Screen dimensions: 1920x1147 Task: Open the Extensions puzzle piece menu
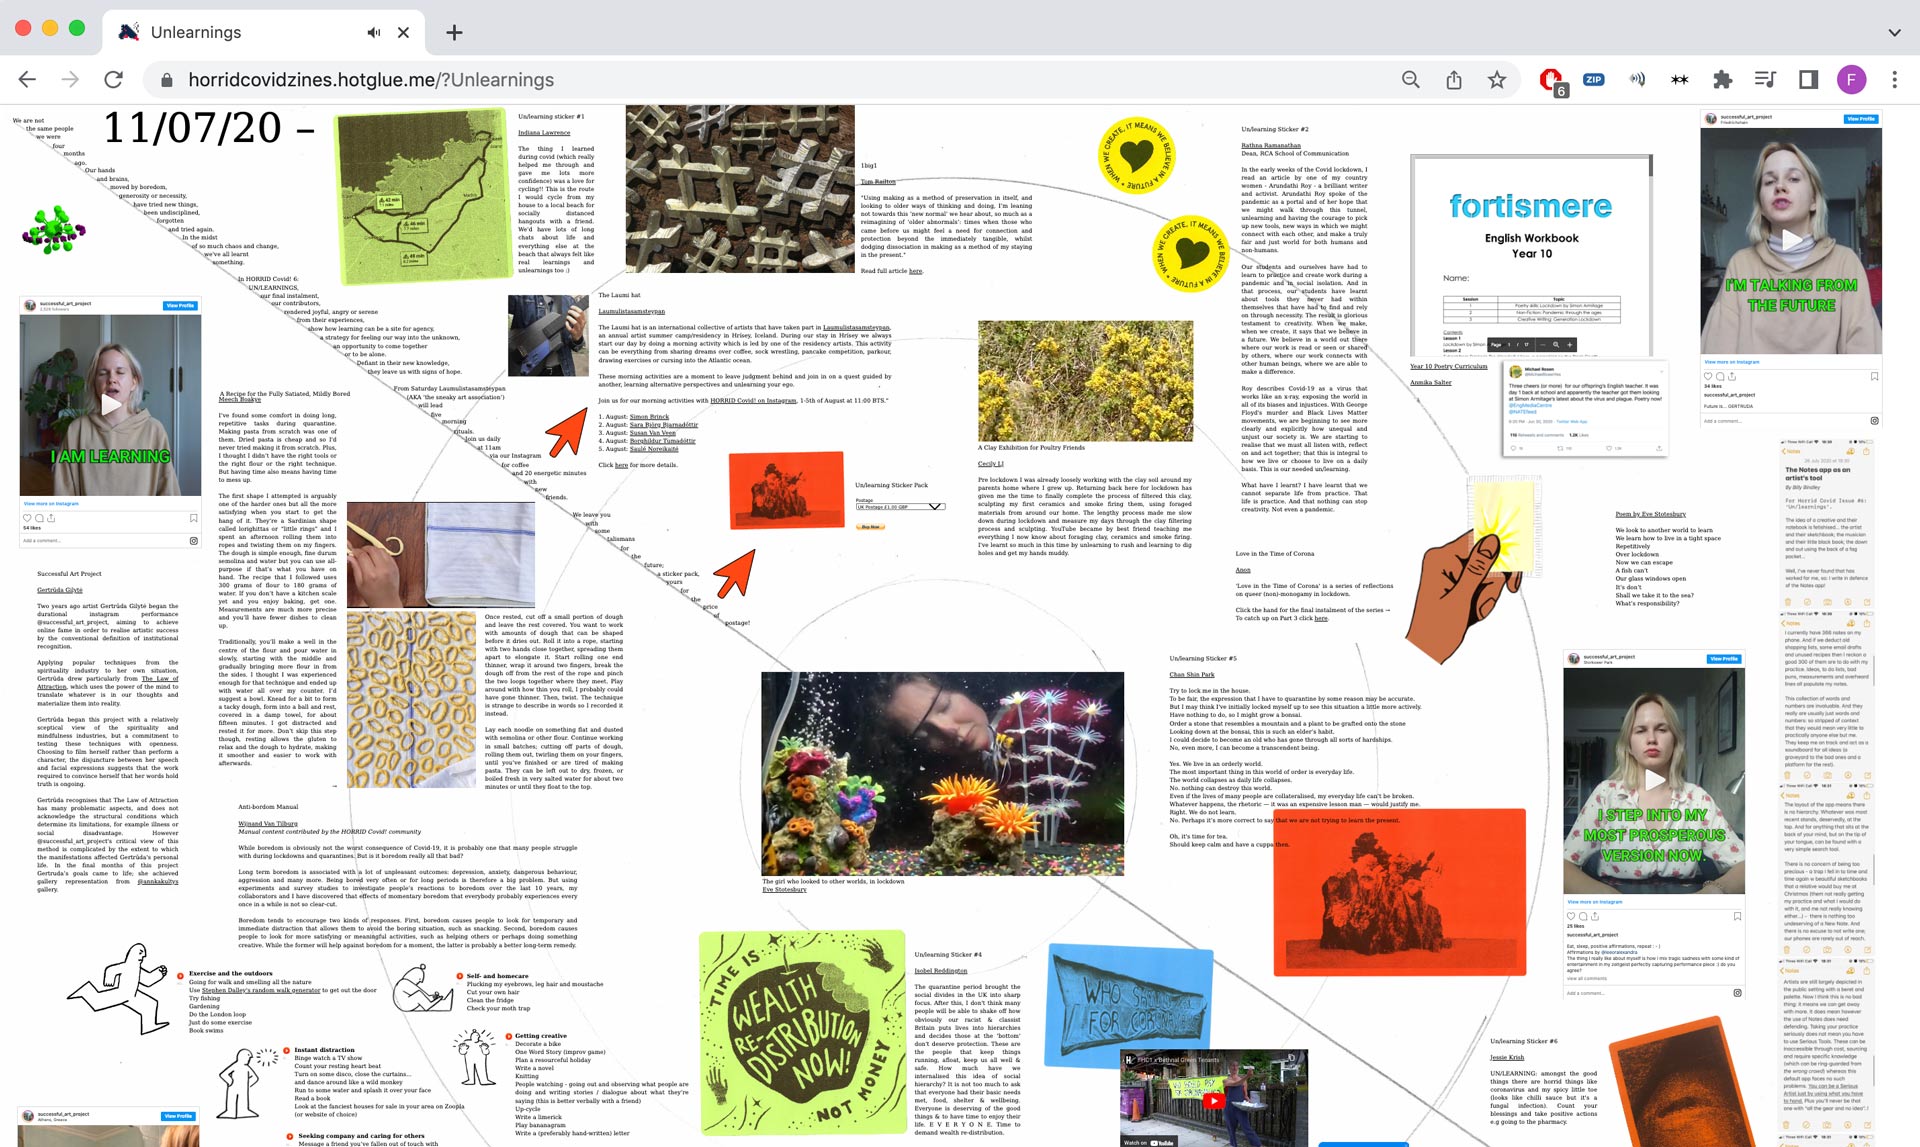pos(1722,80)
